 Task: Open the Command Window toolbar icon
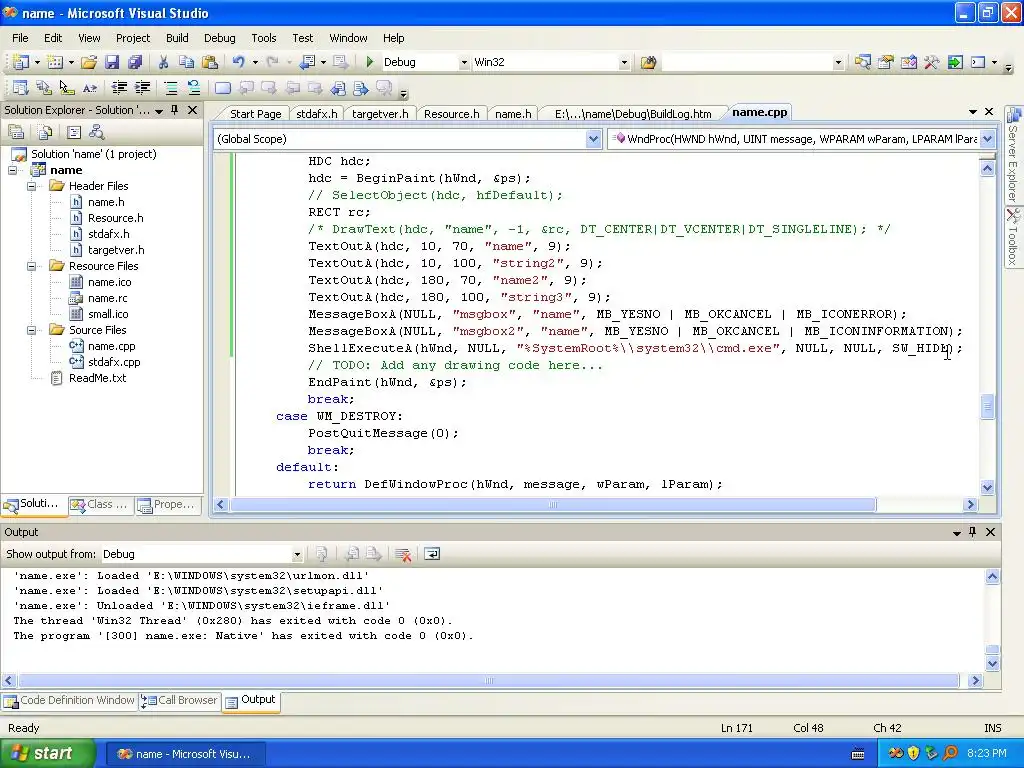[x=978, y=62]
